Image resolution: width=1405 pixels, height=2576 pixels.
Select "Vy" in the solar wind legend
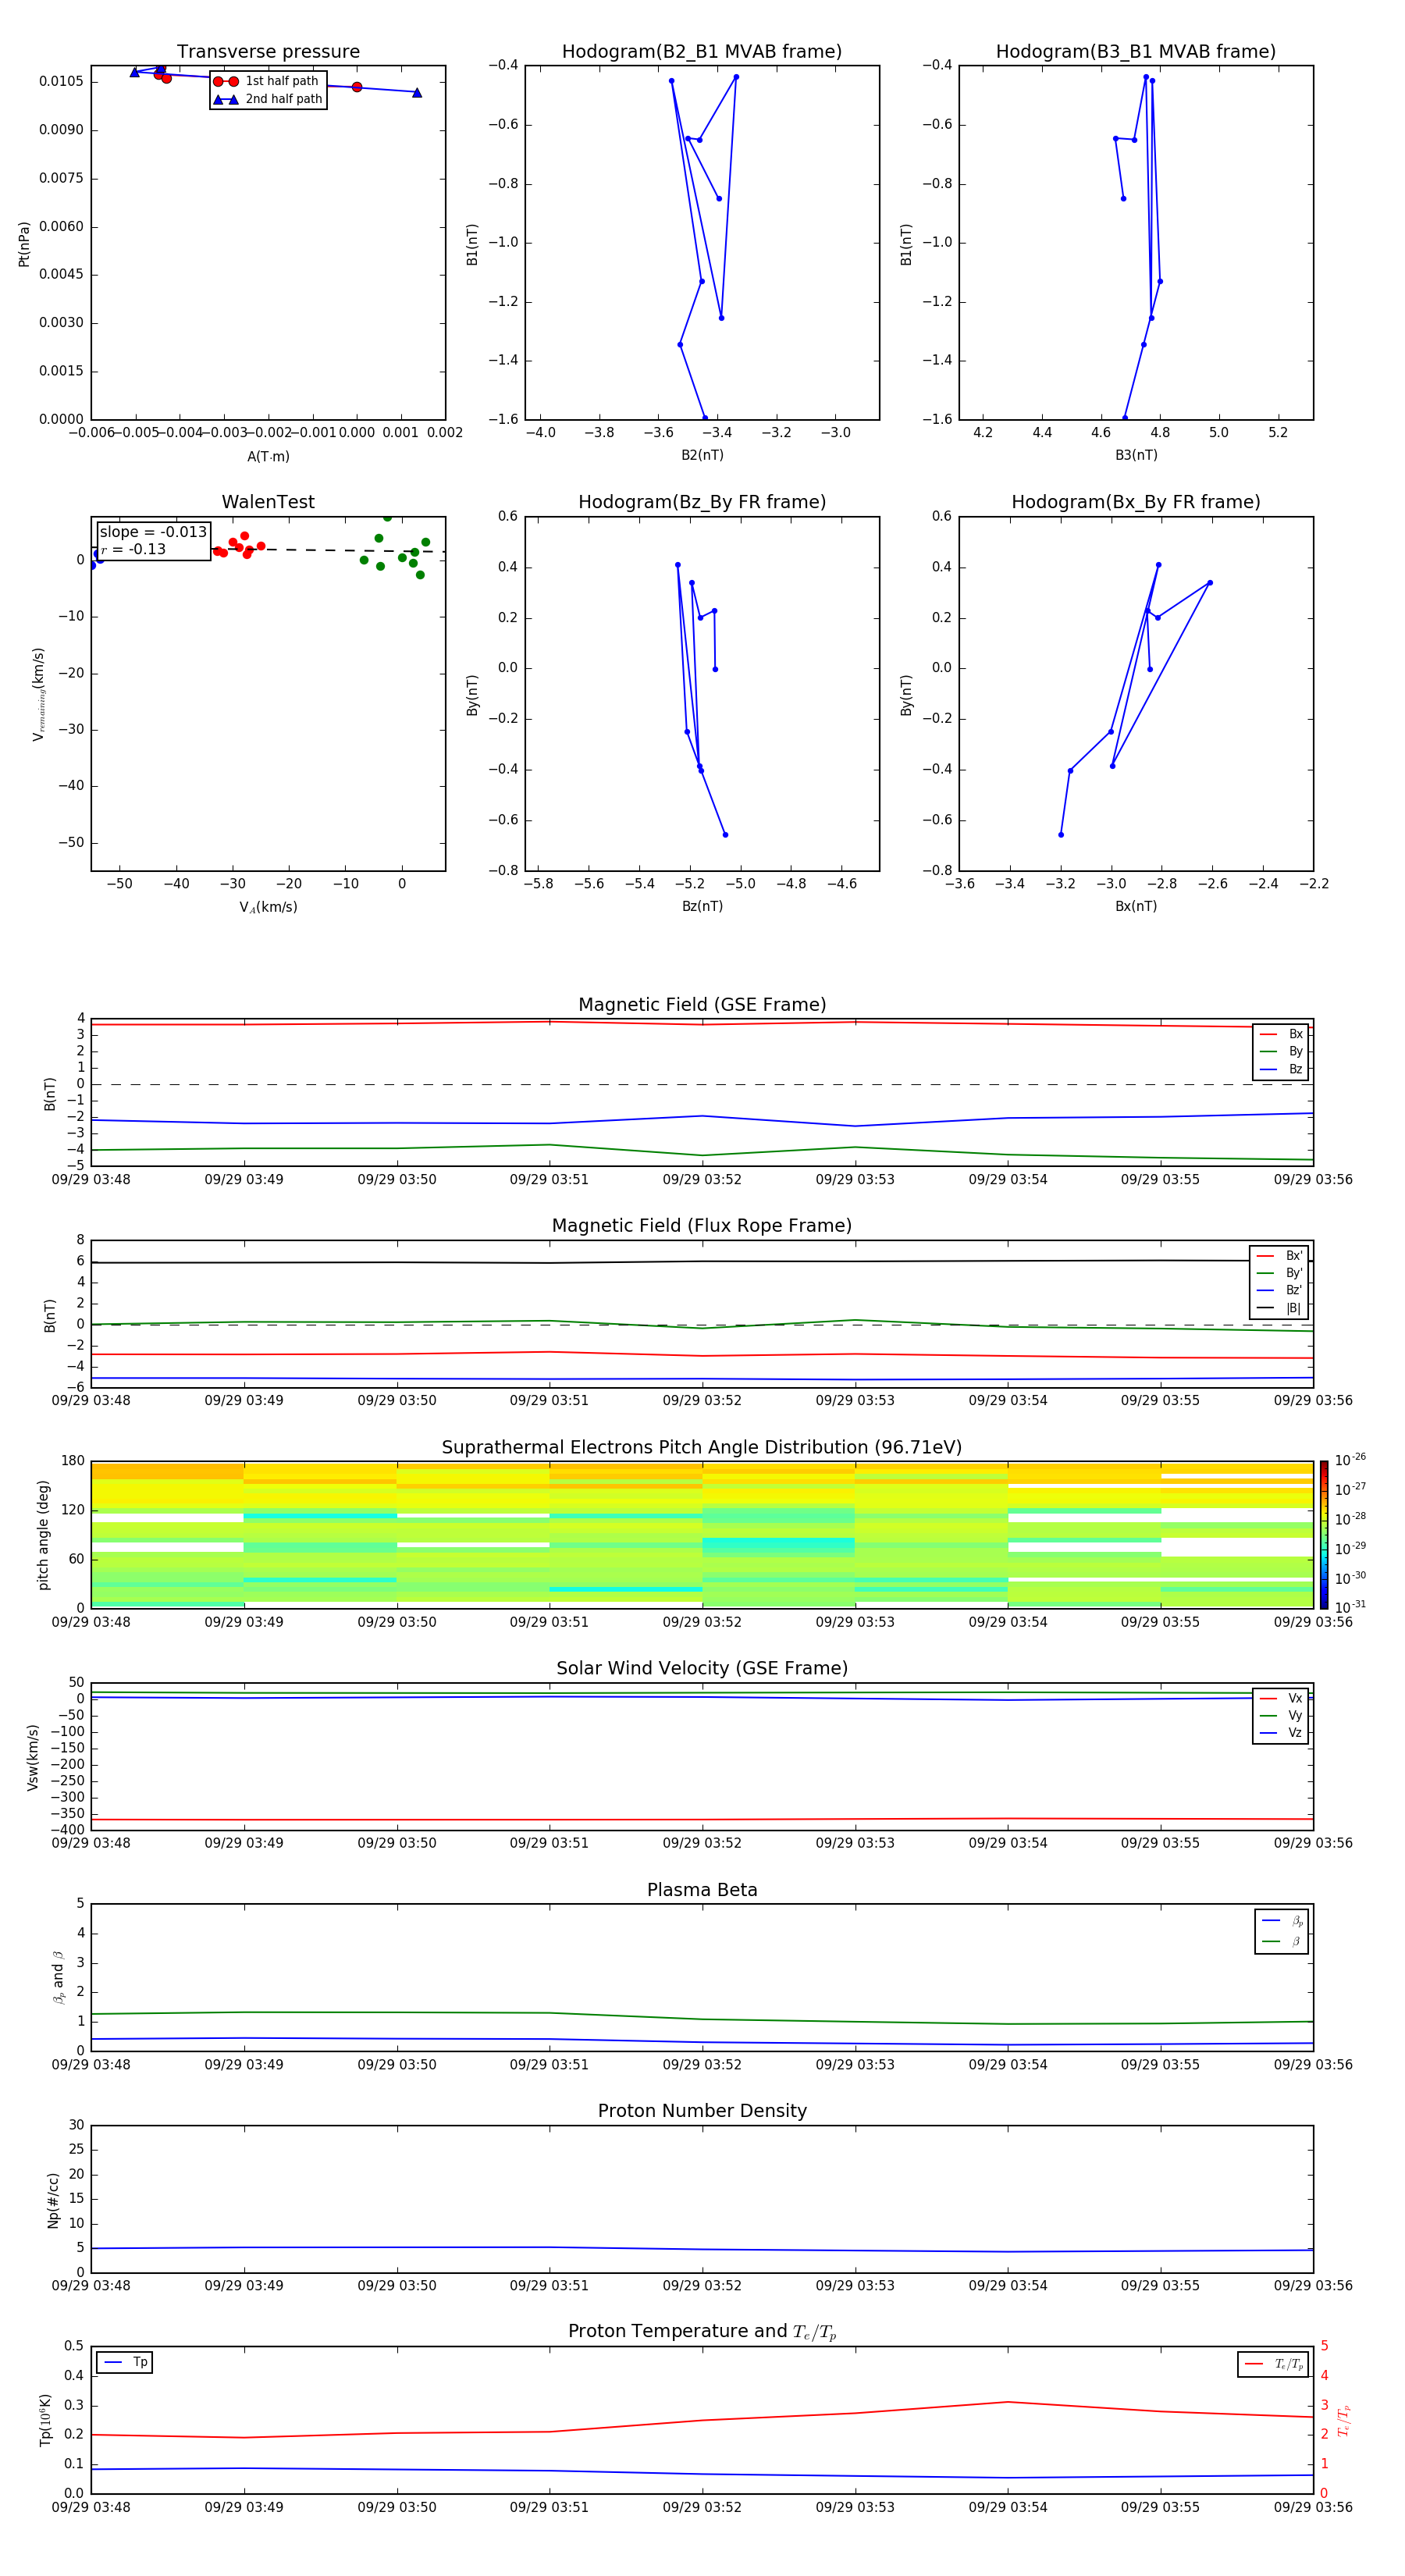[1281, 1715]
